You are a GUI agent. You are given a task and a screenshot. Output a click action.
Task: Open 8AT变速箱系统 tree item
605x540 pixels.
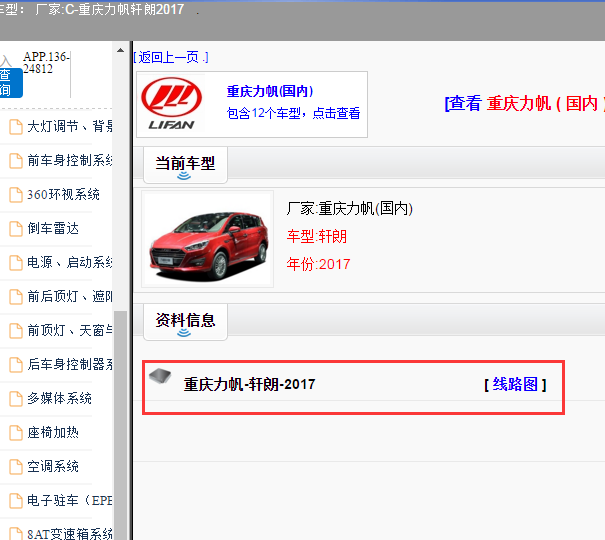click(x=70, y=534)
